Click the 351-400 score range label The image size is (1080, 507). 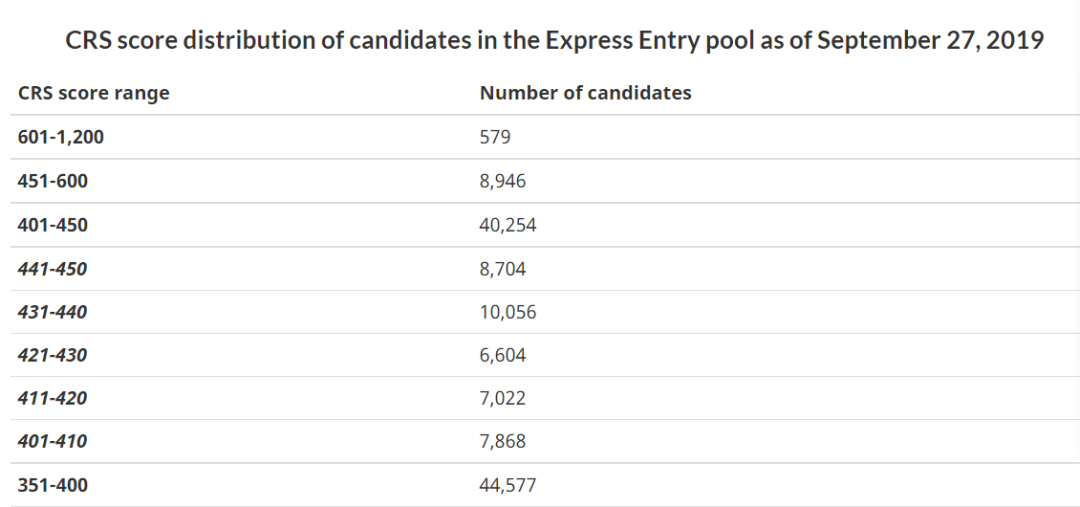coord(53,485)
